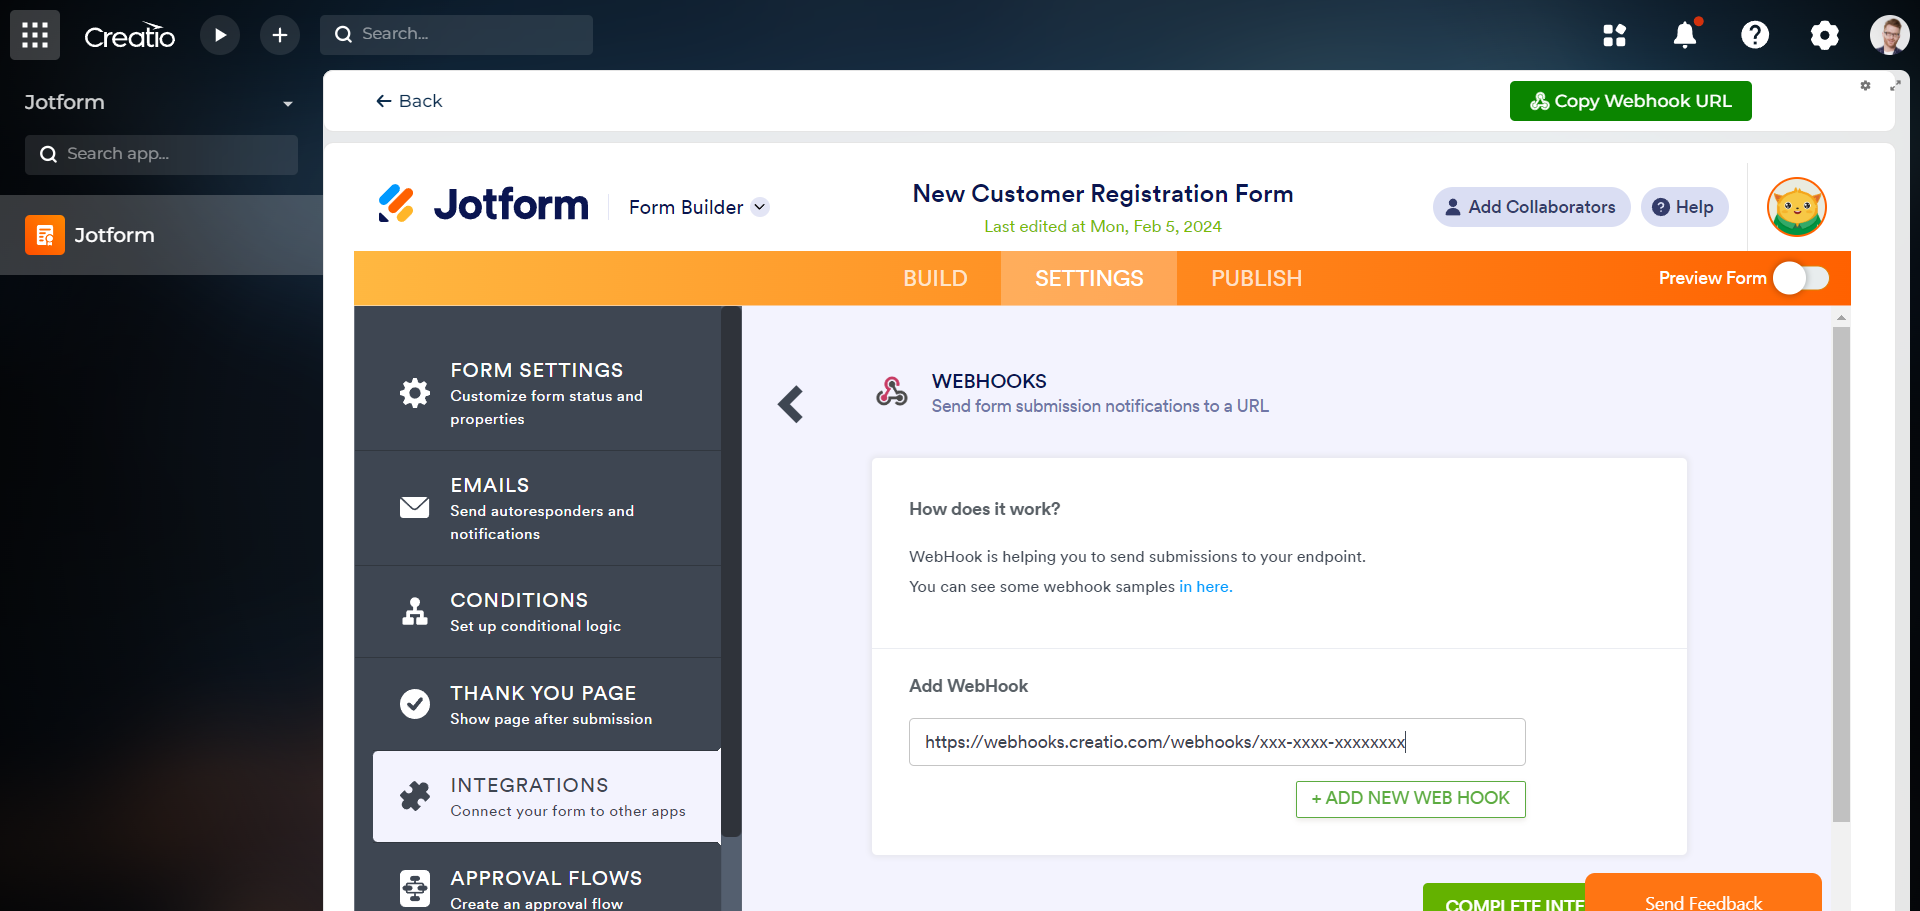The image size is (1920, 911).
Task: Click the Search app field
Action: 161,155
